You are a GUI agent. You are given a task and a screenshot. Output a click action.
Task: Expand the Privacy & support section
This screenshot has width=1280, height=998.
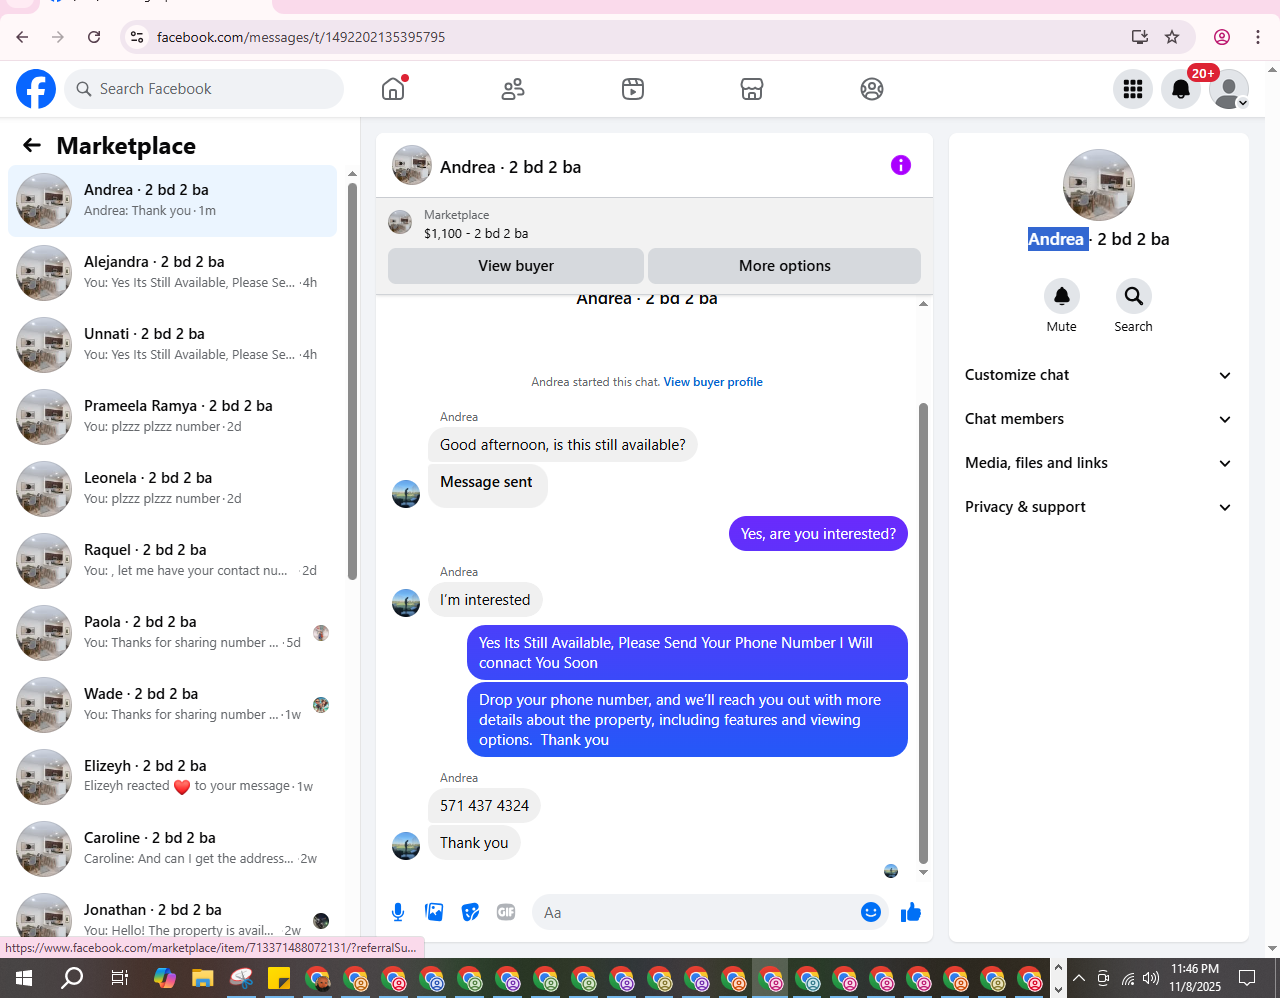pos(1098,507)
